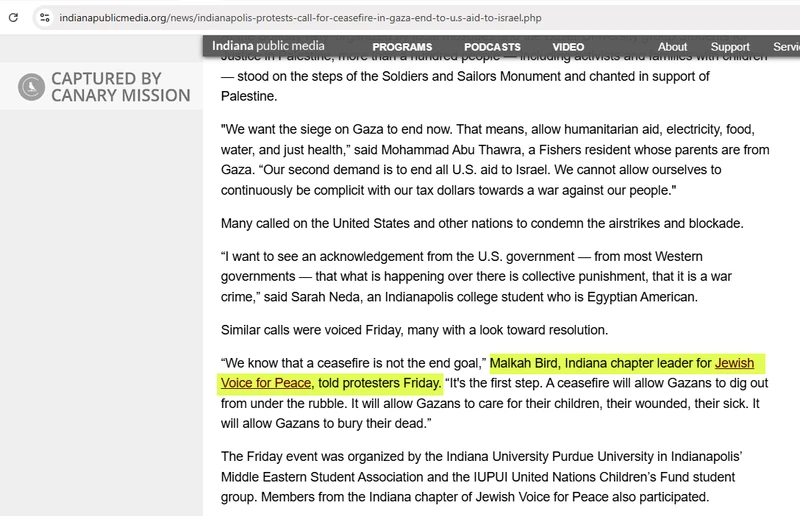Screen dimensions: 800x516
Task: Open the Podcasts menu
Action: point(492,47)
